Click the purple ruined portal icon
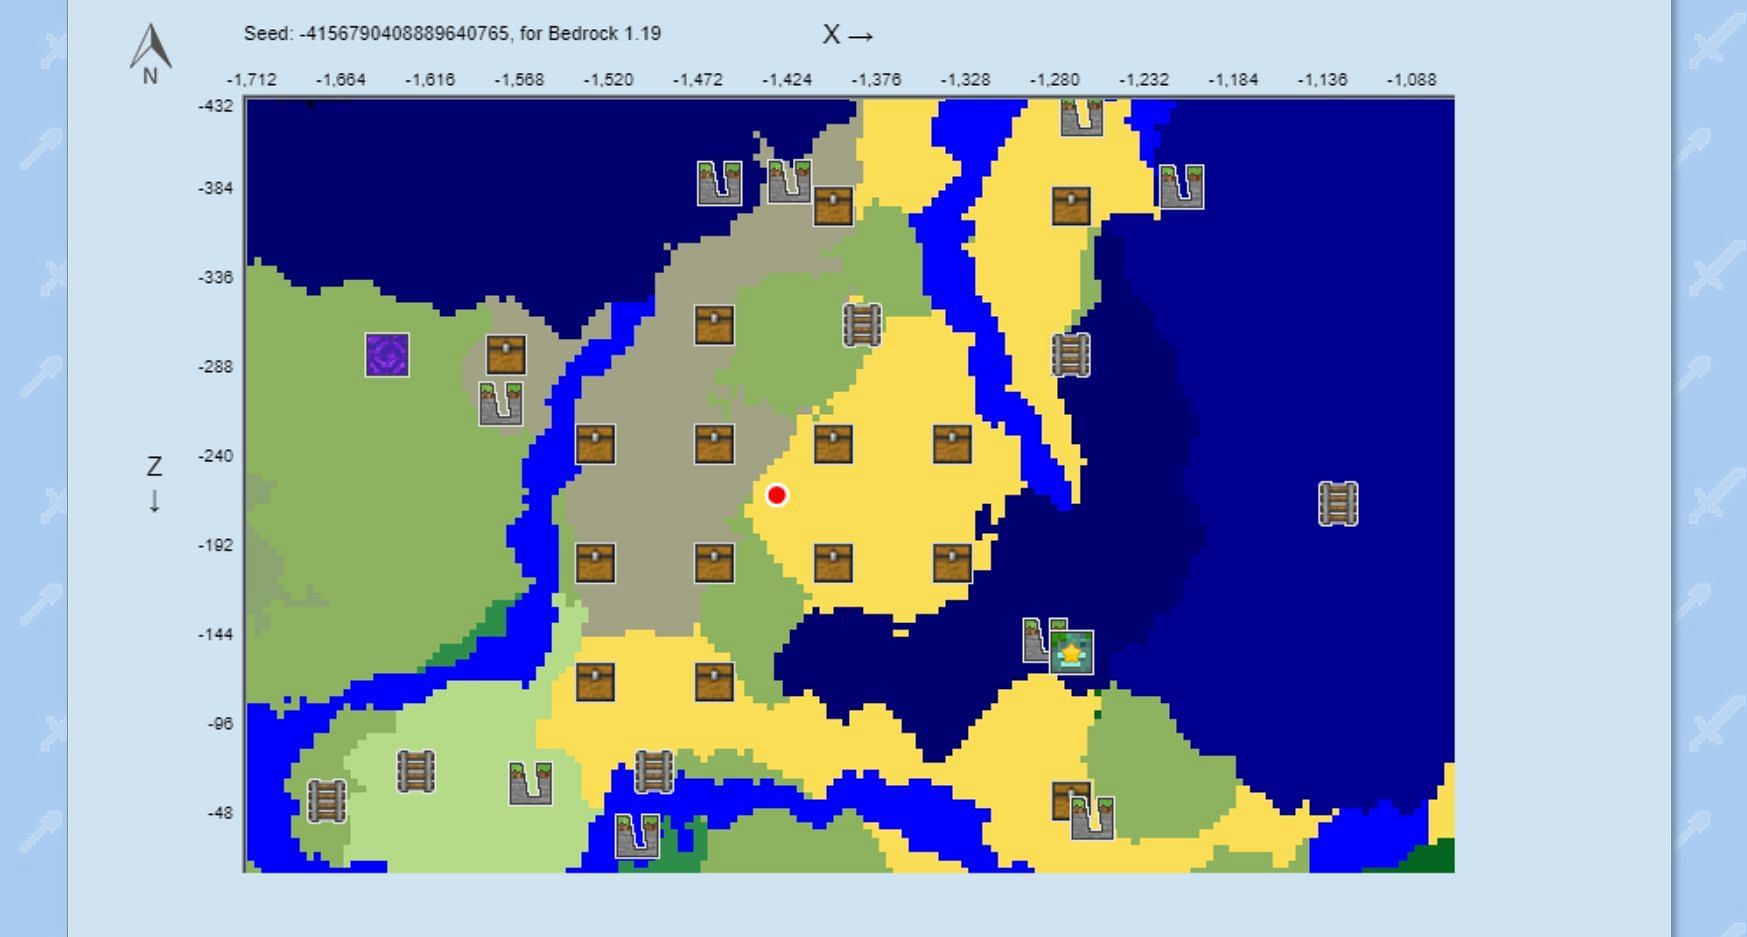The image size is (1747, 937). pos(387,355)
